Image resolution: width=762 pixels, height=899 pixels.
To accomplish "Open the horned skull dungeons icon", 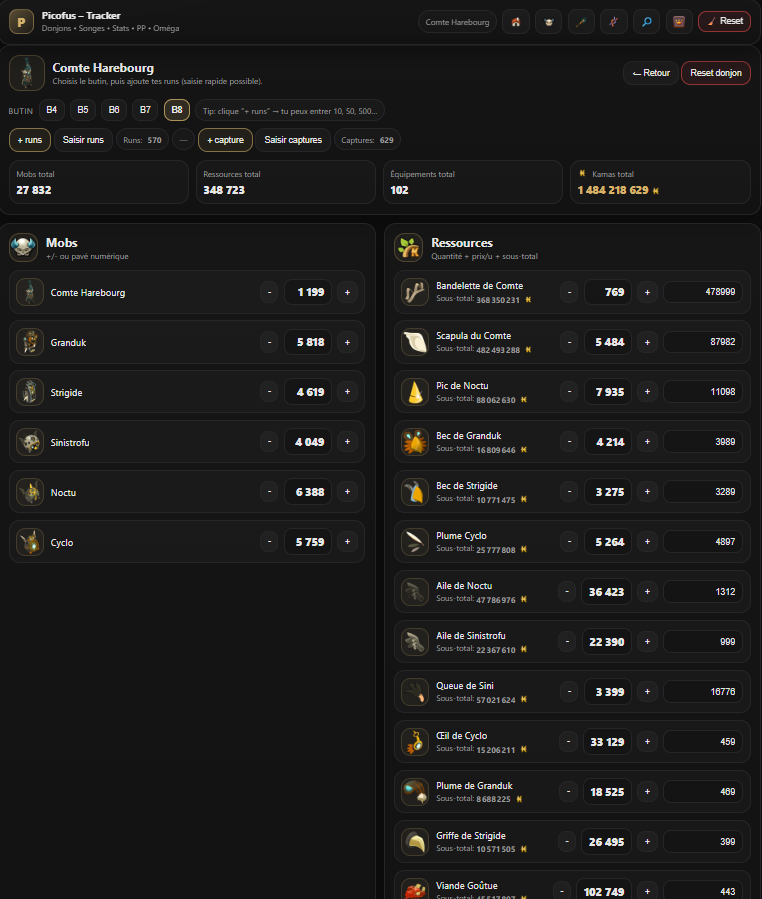I will 548,22.
